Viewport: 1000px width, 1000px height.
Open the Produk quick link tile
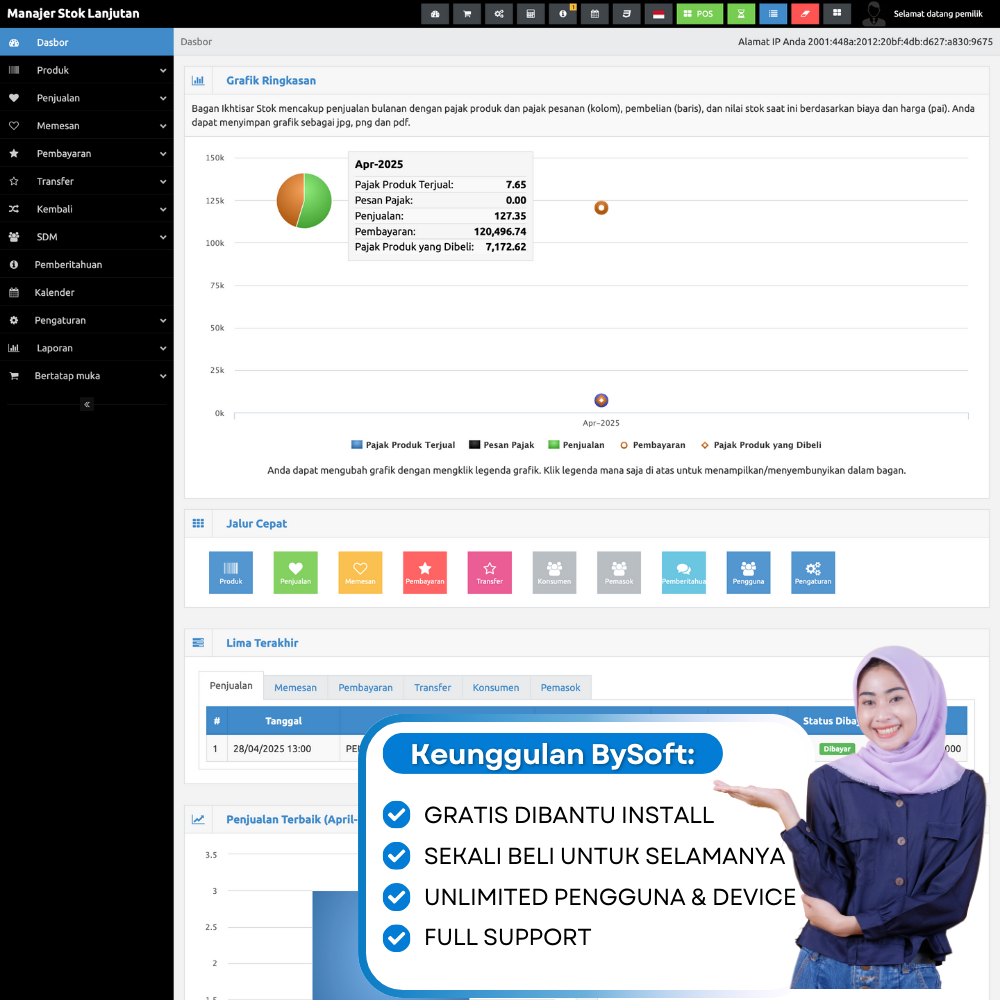231,573
